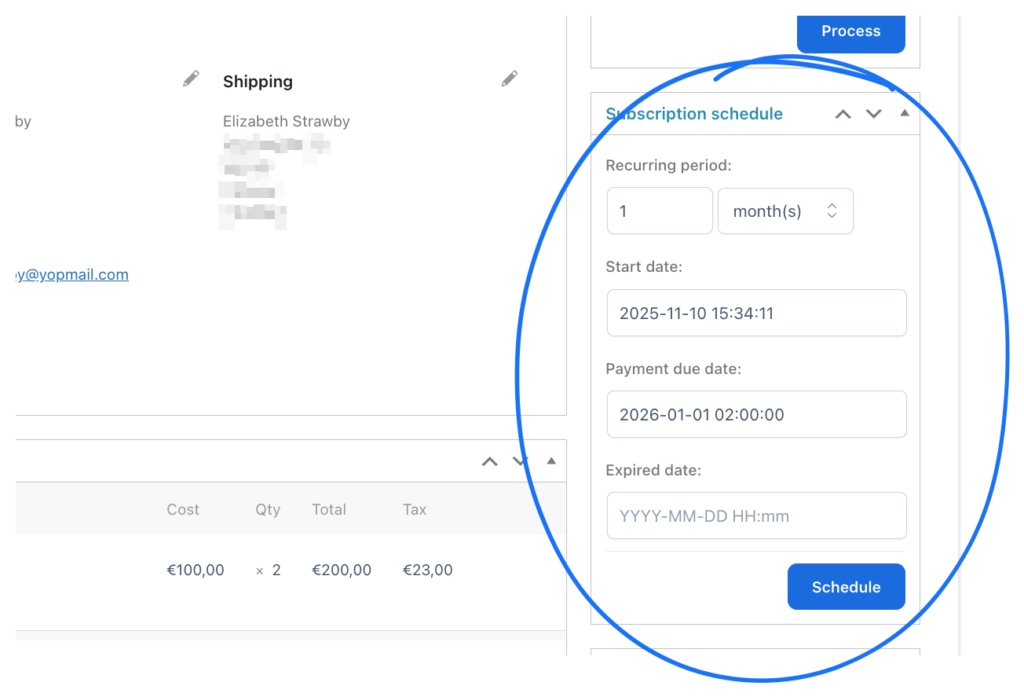Click the Cost column header
The height and width of the screenshot is (697, 1024).
click(183, 509)
